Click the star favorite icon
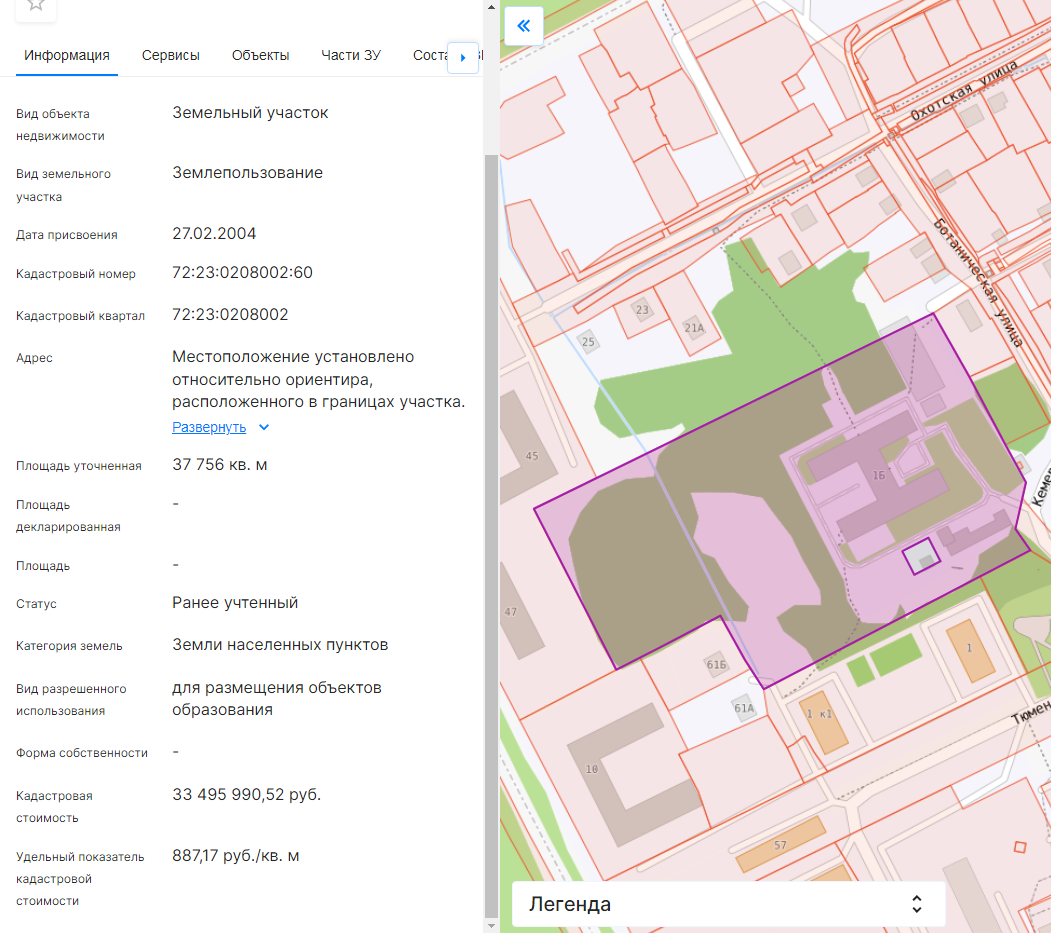 click(x=35, y=5)
